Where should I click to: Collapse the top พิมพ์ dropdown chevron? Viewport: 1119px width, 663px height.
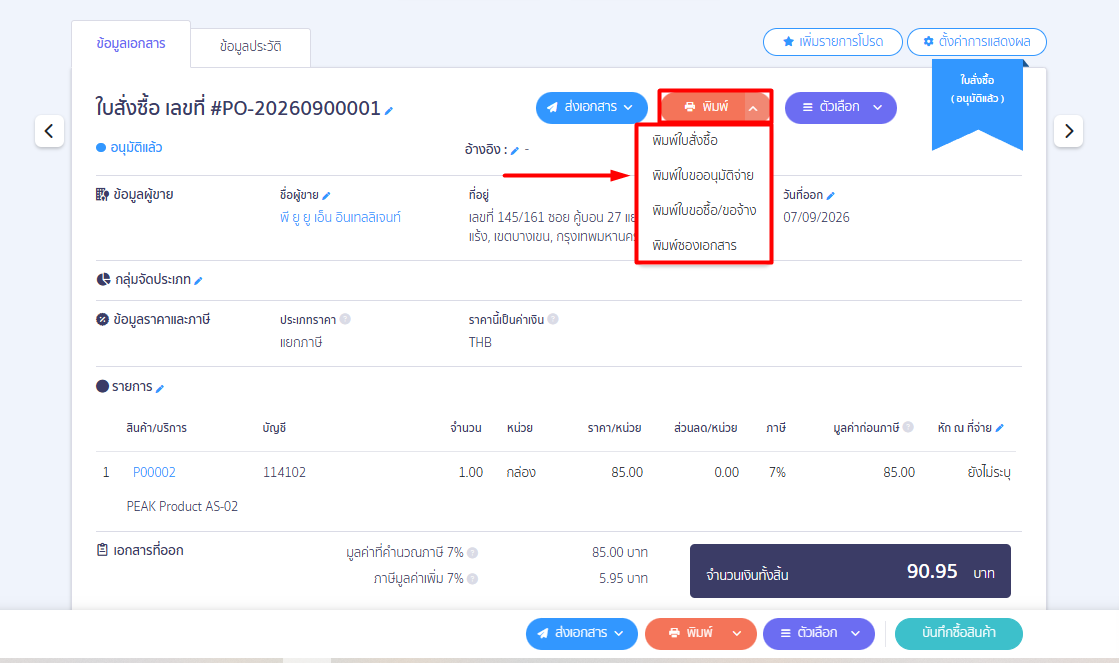tap(753, 108)
